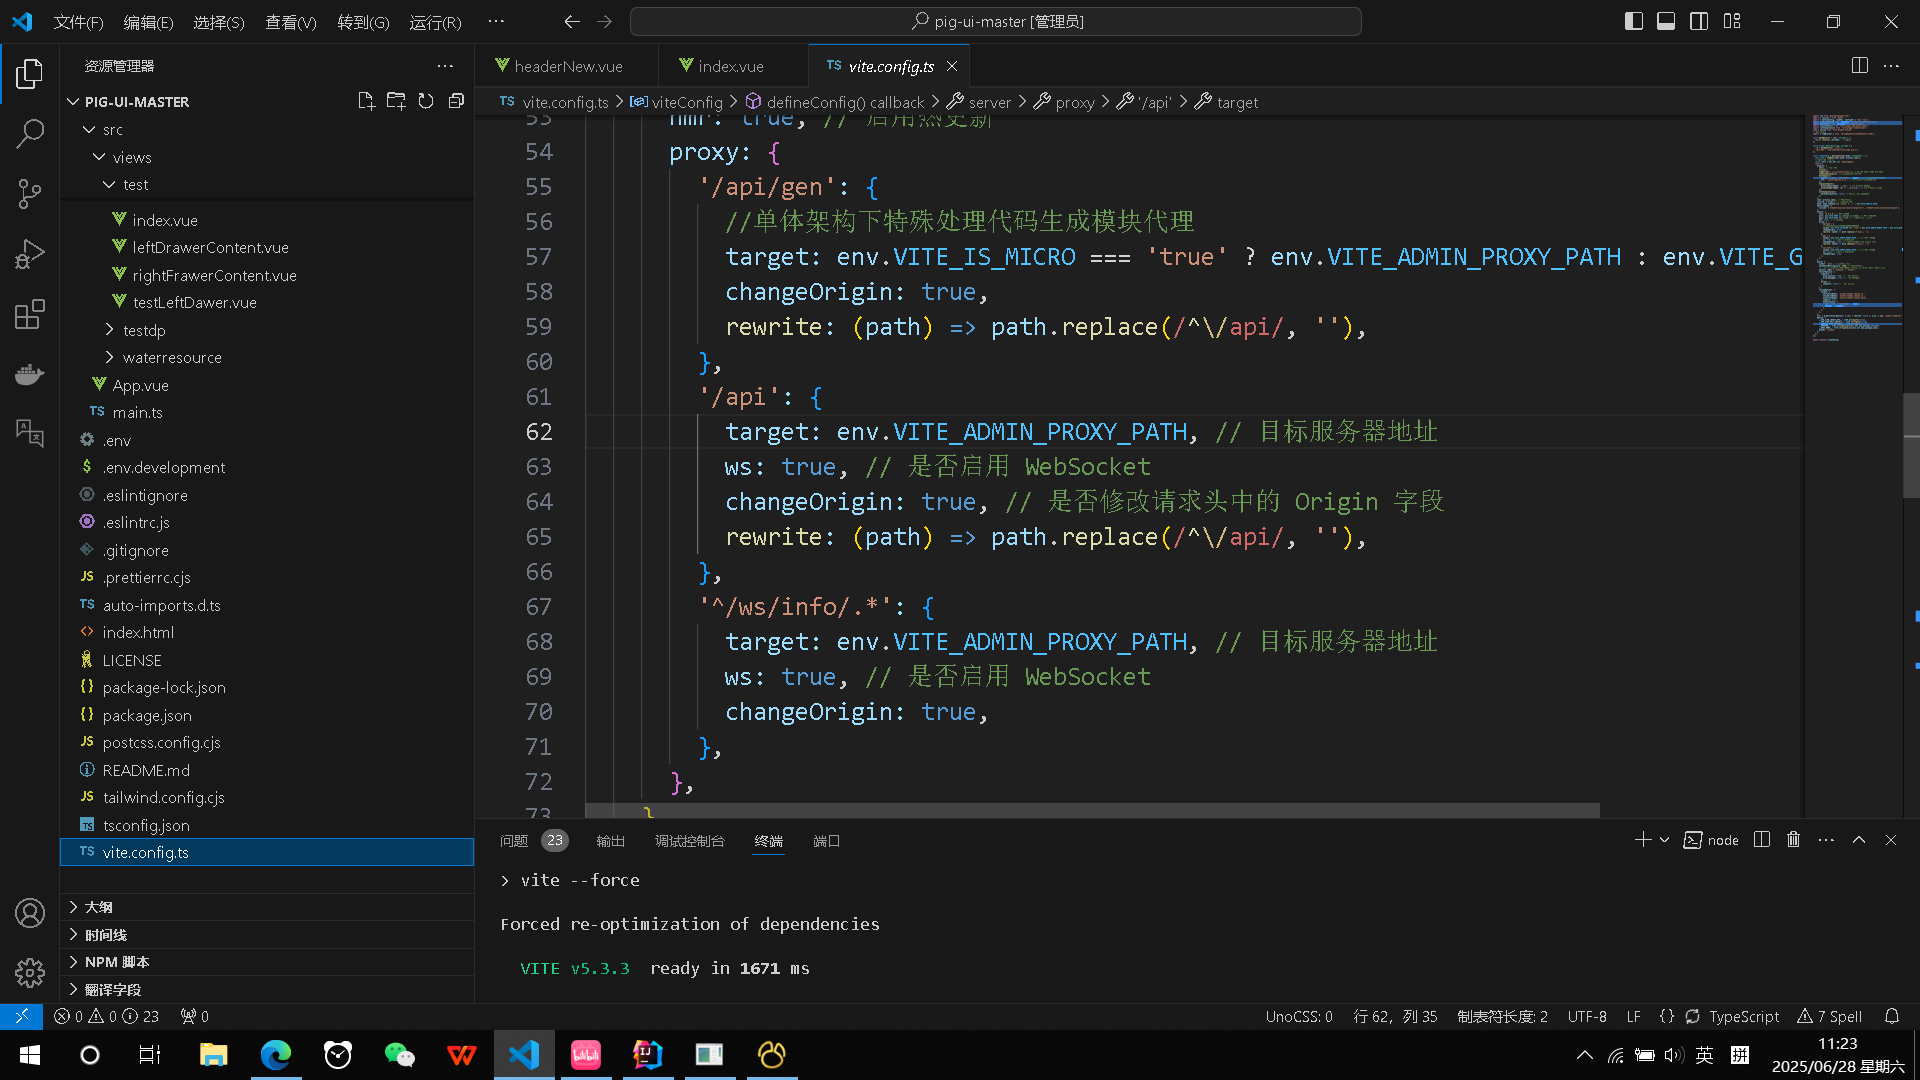Image resolution: width=1920 pixels, height=1080 pixels.
Task: Select the Run and Debug icon
Action: click(29, 253)
